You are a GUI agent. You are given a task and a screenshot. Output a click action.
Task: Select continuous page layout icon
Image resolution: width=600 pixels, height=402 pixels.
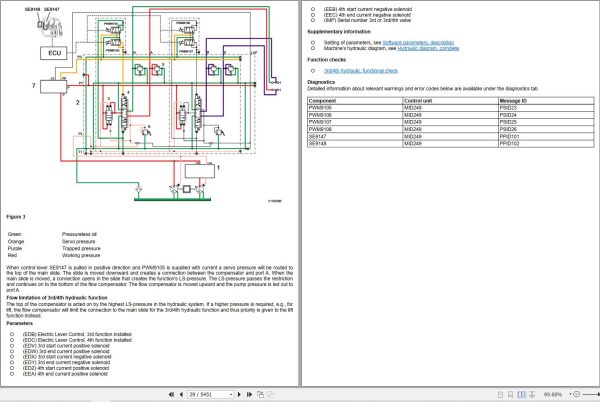coord(510,394)
